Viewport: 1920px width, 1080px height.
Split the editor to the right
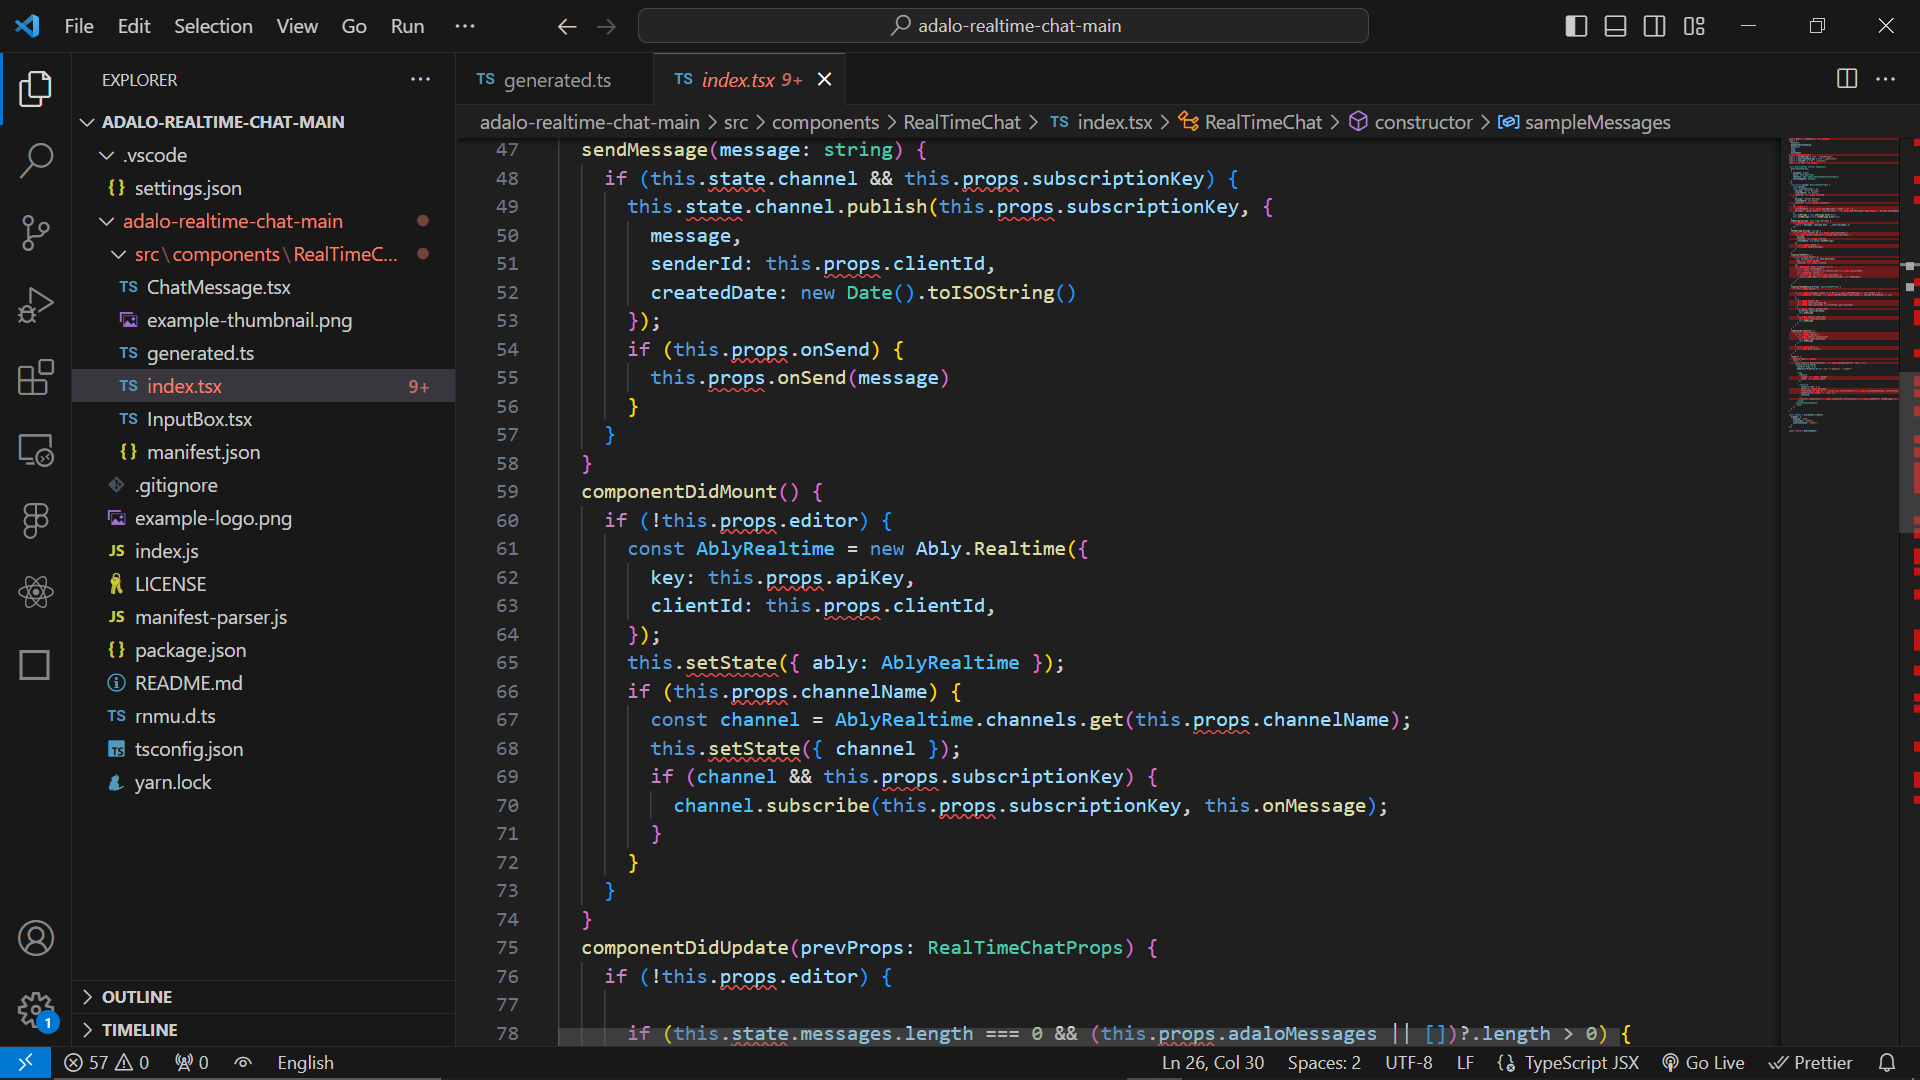(1847, 79)
